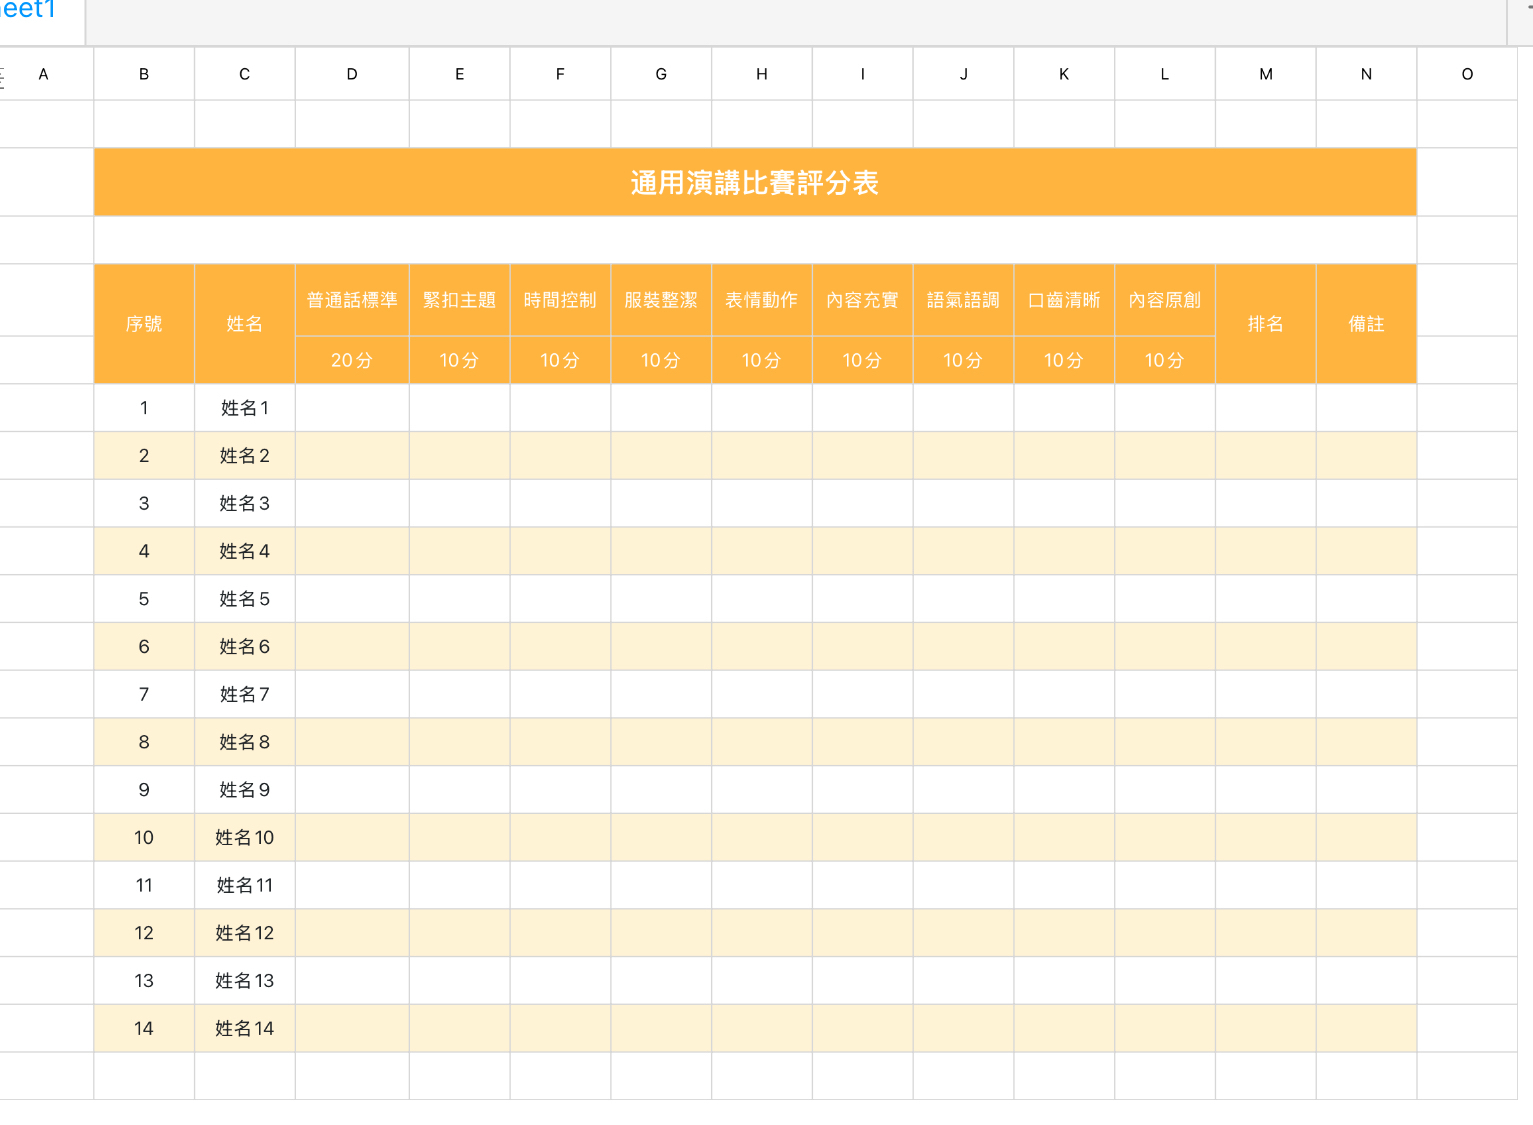Select column G header

click(x=661, y=74)
